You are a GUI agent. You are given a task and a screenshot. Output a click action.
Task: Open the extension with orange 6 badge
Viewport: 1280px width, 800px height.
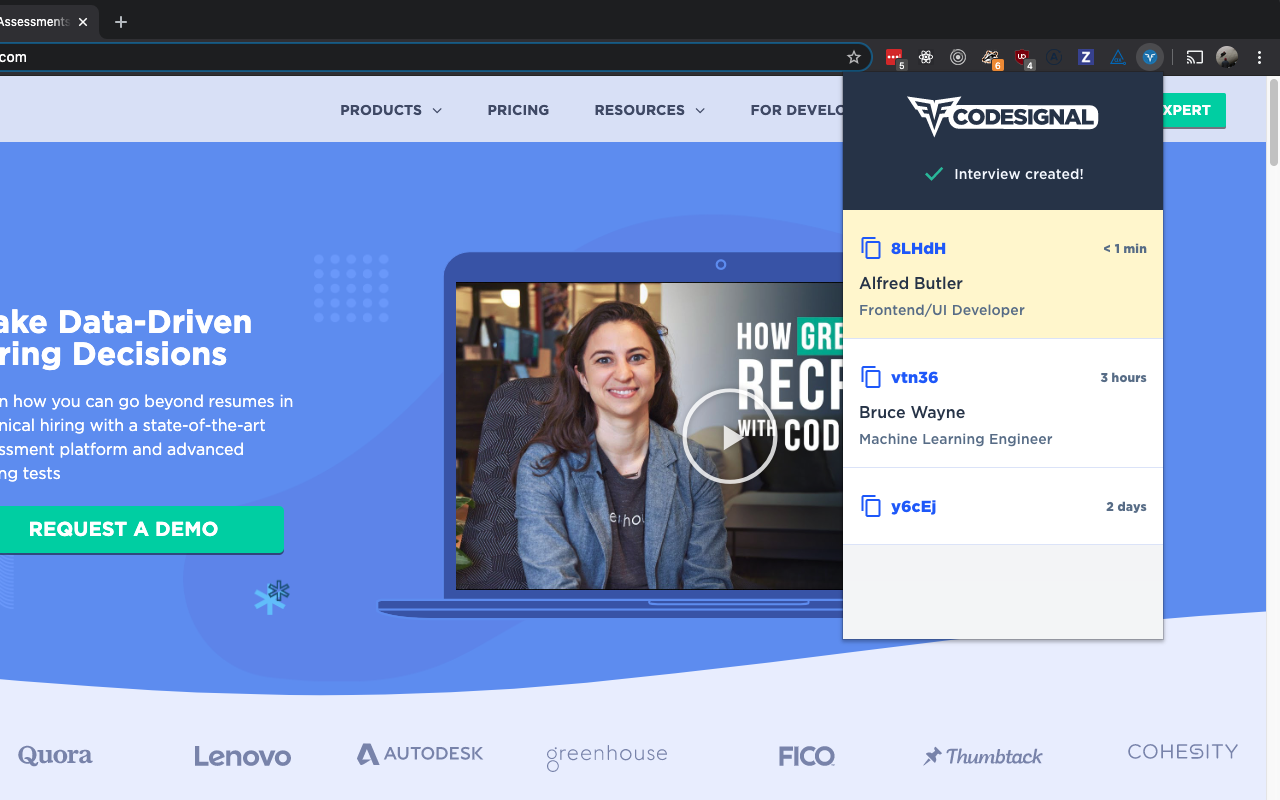990,58
